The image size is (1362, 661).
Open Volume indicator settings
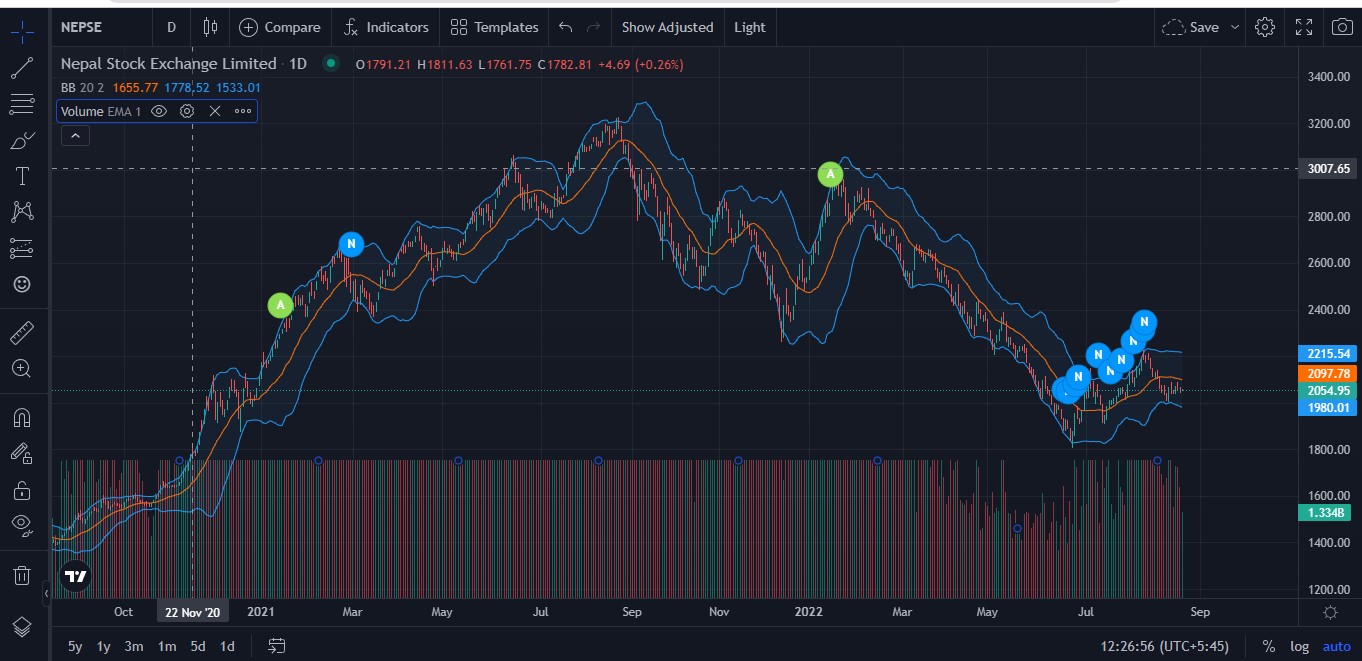186,111
